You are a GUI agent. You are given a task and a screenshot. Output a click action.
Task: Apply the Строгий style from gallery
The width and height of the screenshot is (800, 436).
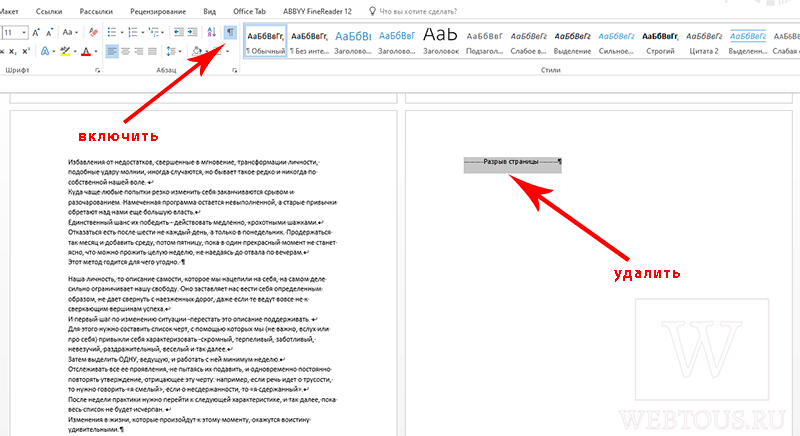click(x=660, y=42)
